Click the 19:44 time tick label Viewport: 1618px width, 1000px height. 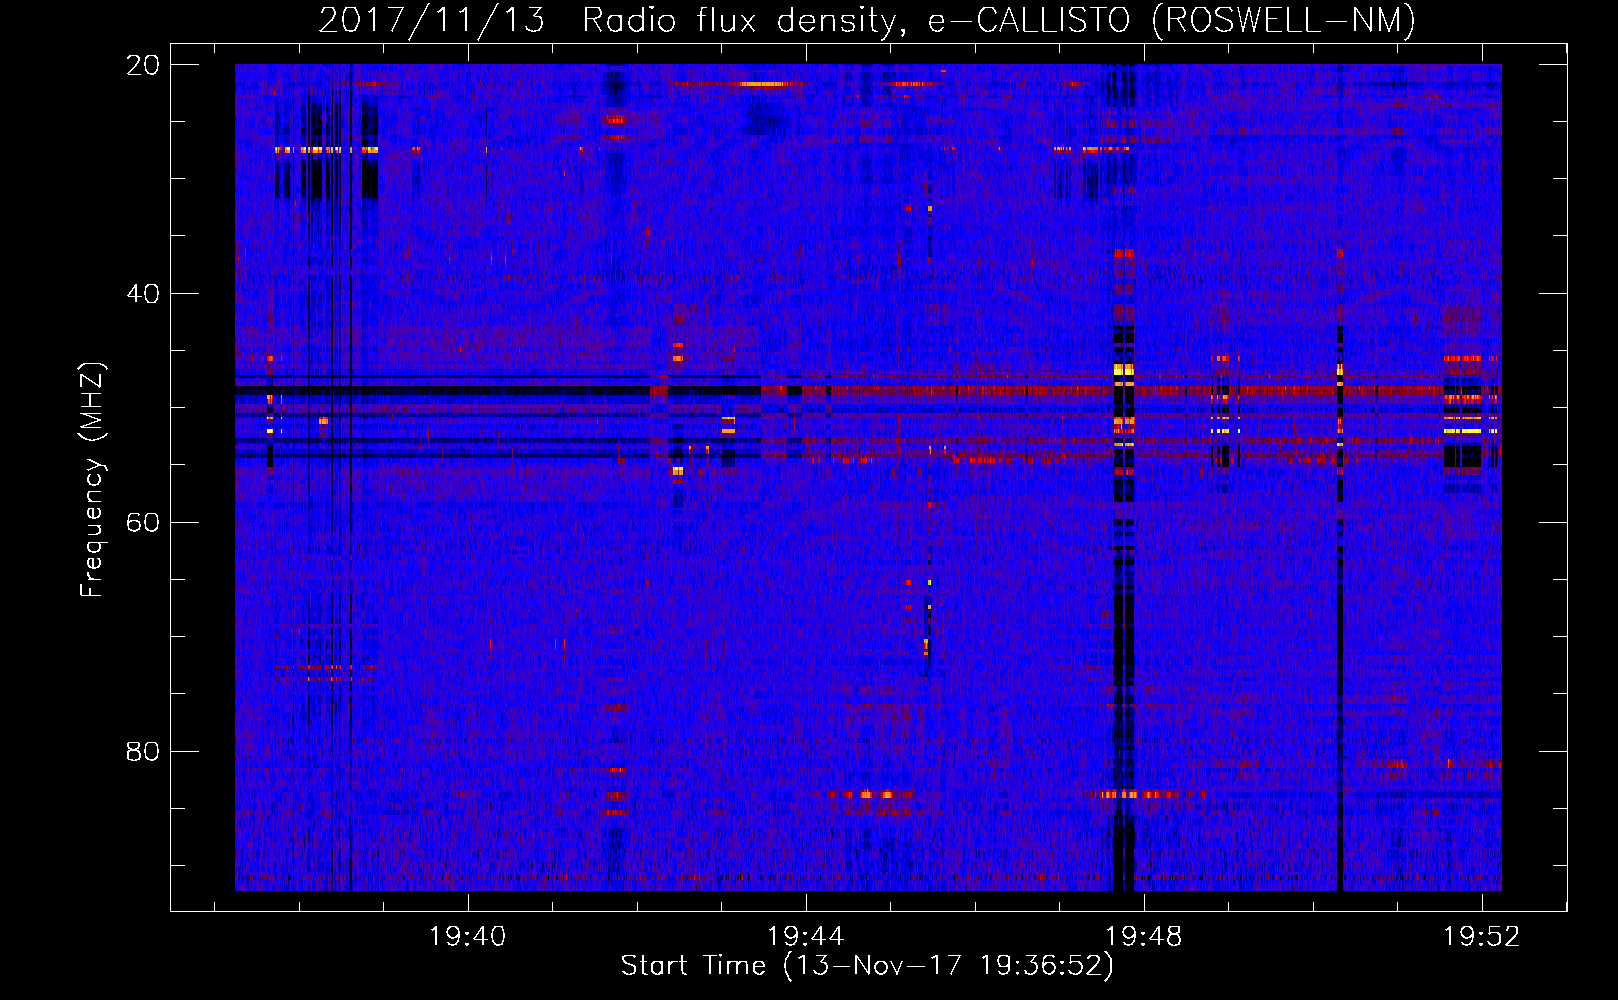pyautogui.click(x=805, y=936)
